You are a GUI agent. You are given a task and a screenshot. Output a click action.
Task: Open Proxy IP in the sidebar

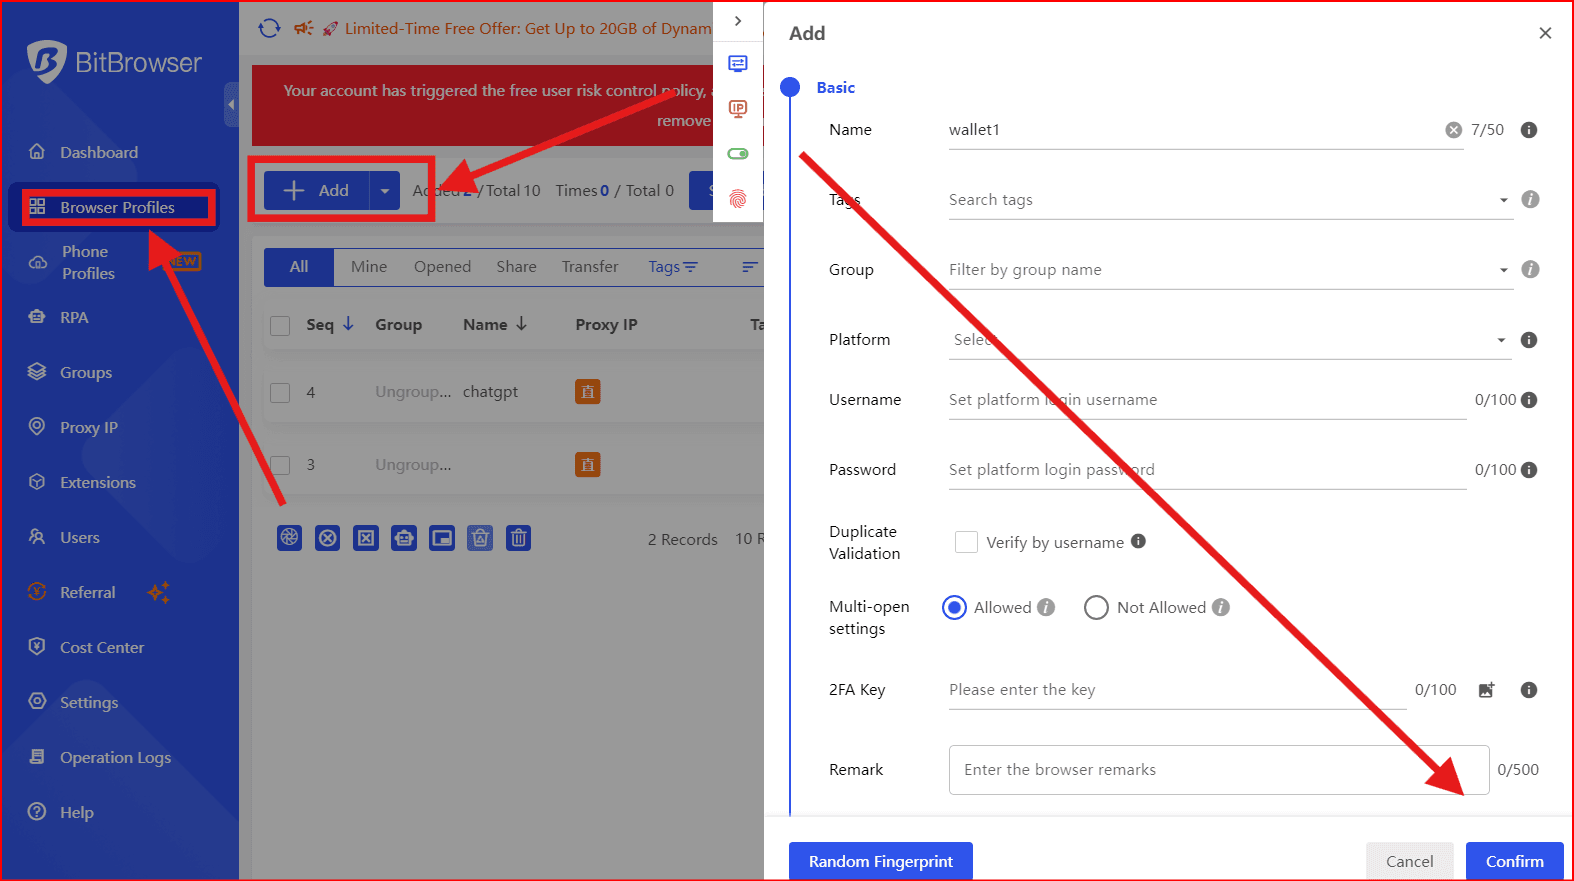[88, 428]
